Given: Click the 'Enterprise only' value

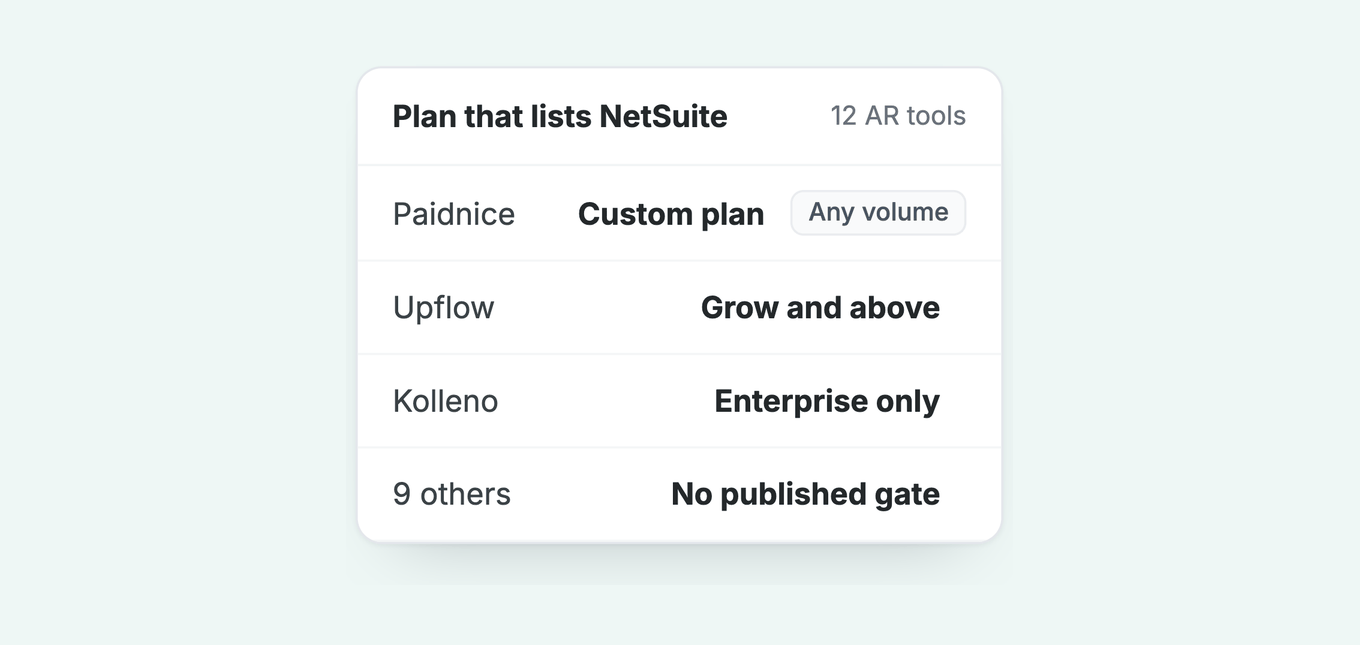Looking at the screenshot, I should tap(827, 401).
